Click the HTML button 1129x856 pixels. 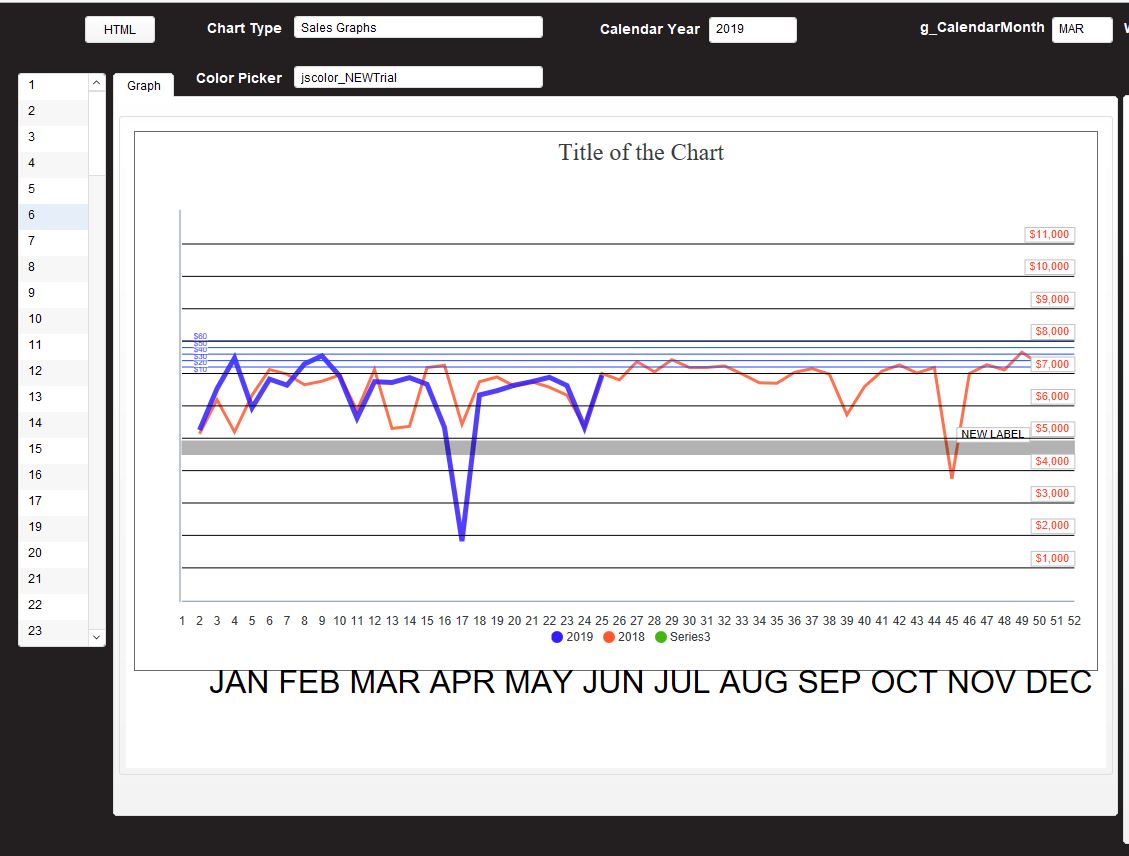119,29
